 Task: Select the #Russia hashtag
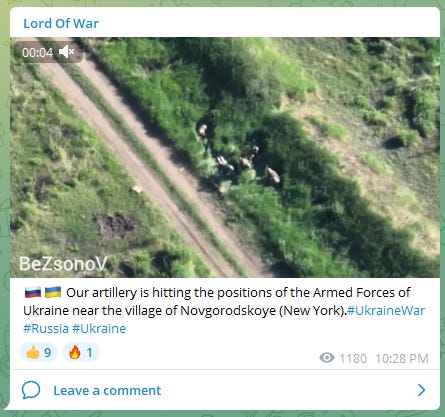click(46, 329)
